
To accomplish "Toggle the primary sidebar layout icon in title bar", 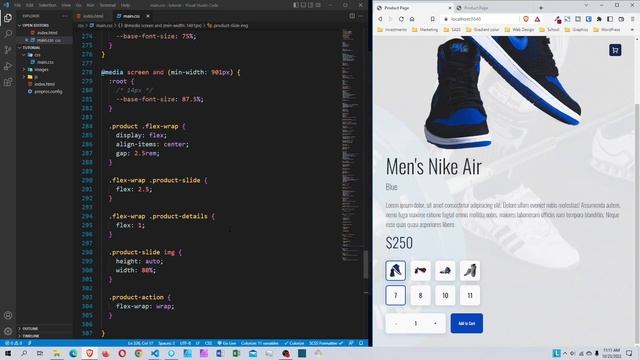I will (296, 5).
